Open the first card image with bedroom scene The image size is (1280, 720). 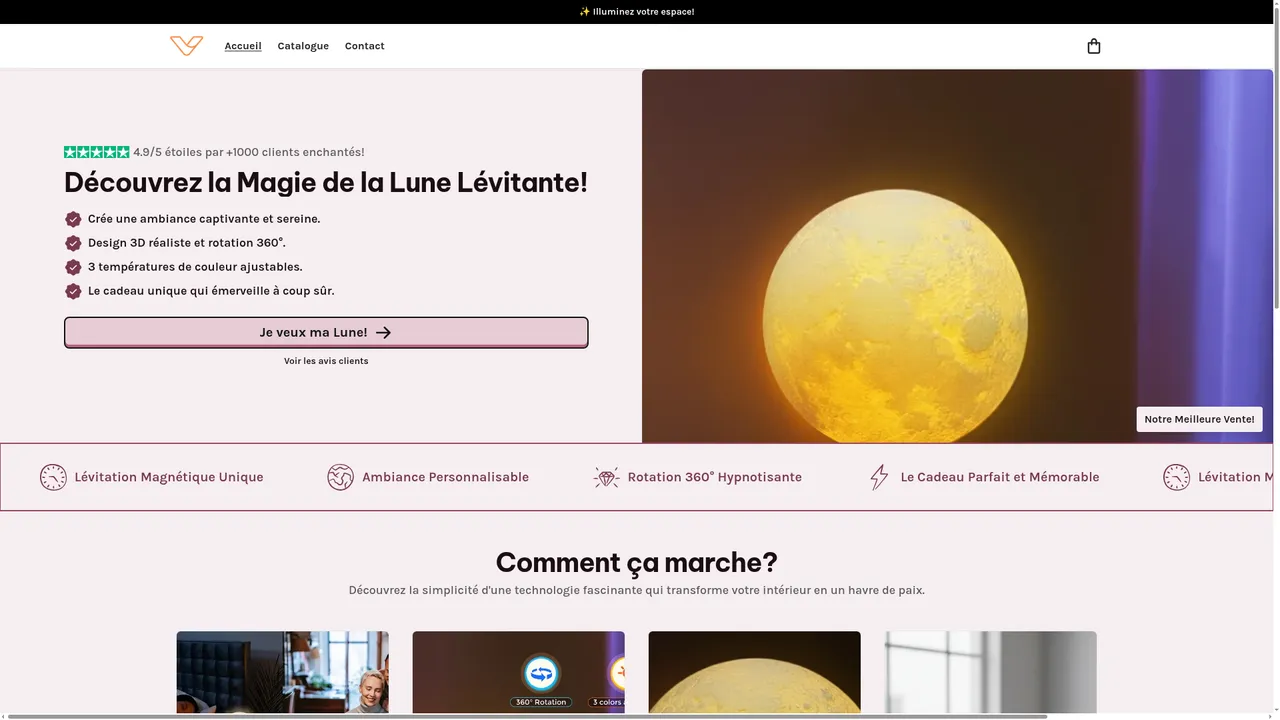pyautogui.click(x=283, y=672)
